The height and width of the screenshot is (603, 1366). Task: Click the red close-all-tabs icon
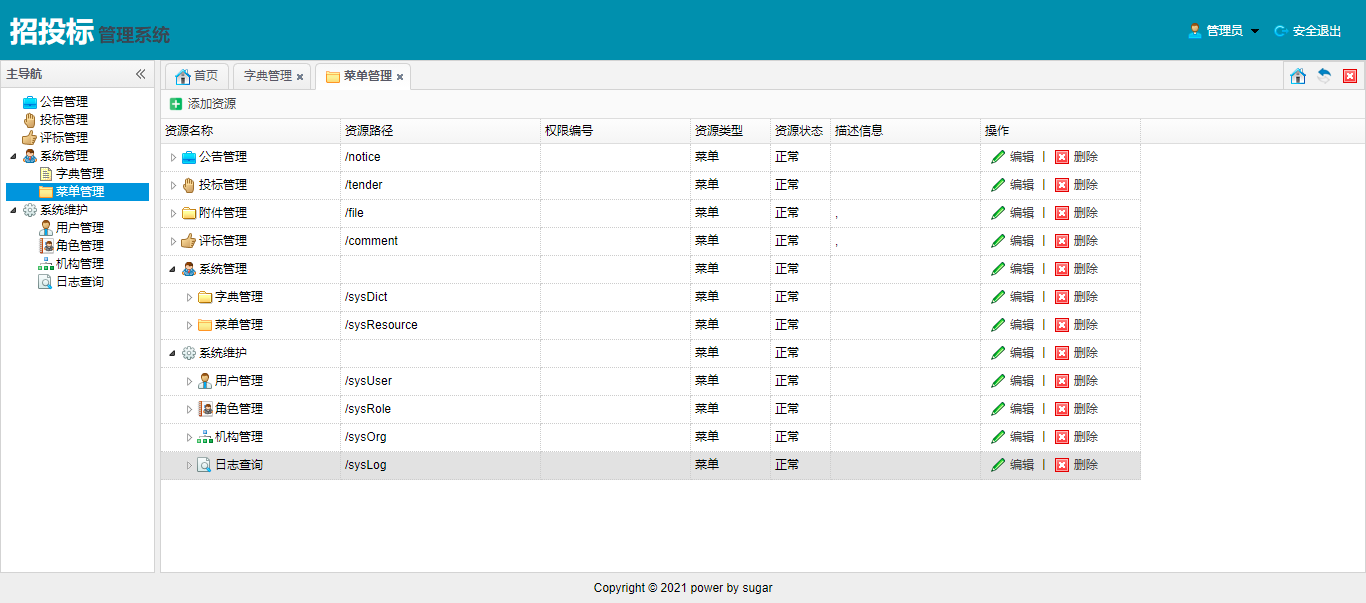click(x=1350, y=76)
